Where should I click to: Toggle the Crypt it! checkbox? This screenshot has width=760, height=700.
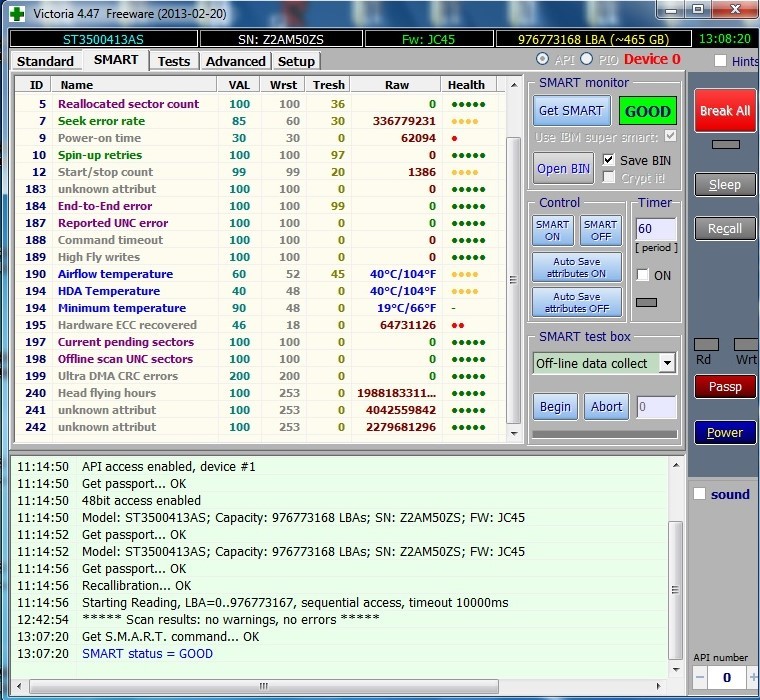(609, 177)
